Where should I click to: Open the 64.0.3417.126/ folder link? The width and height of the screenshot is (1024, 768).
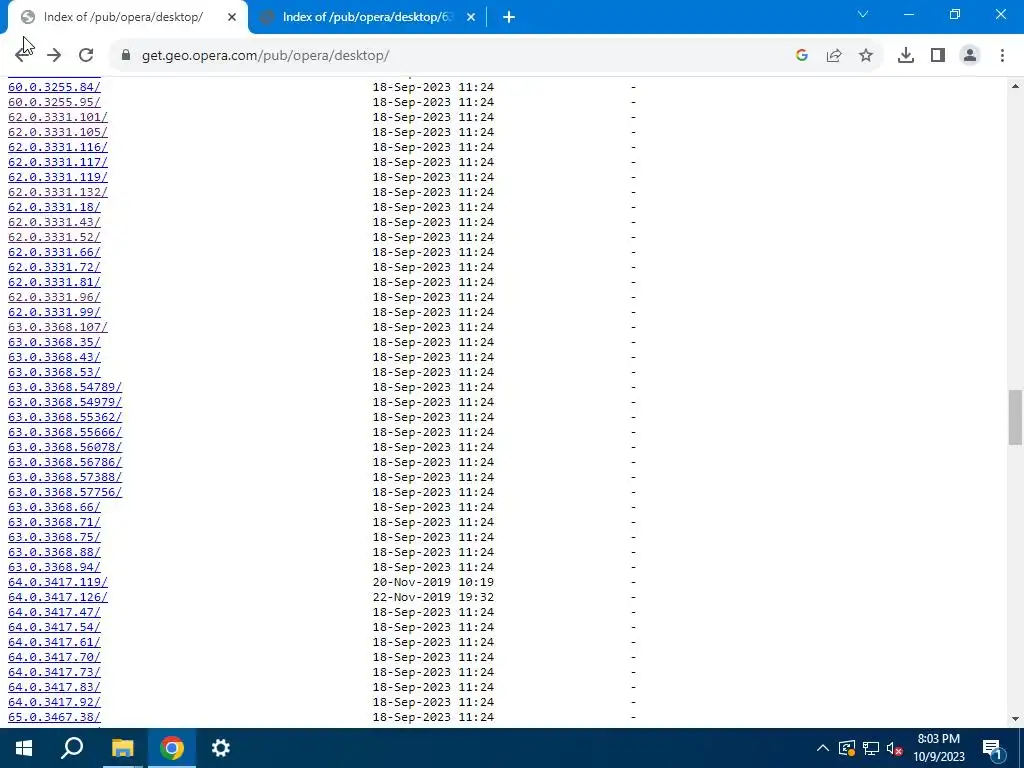pyautogui.click(x=57, y=598)
